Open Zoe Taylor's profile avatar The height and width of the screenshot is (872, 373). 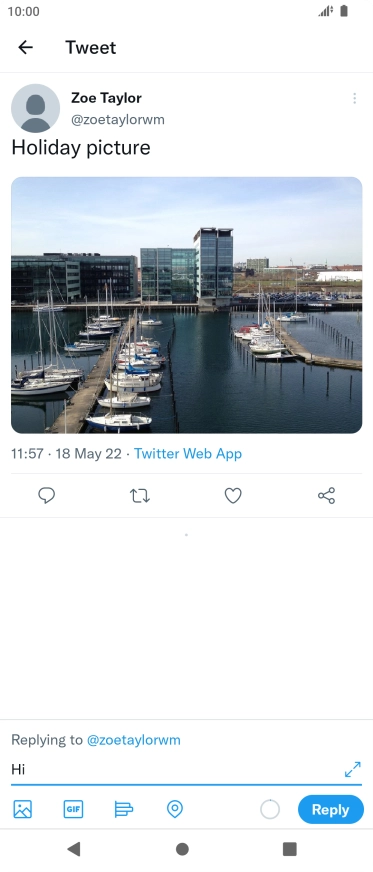[x=36, y=108]
